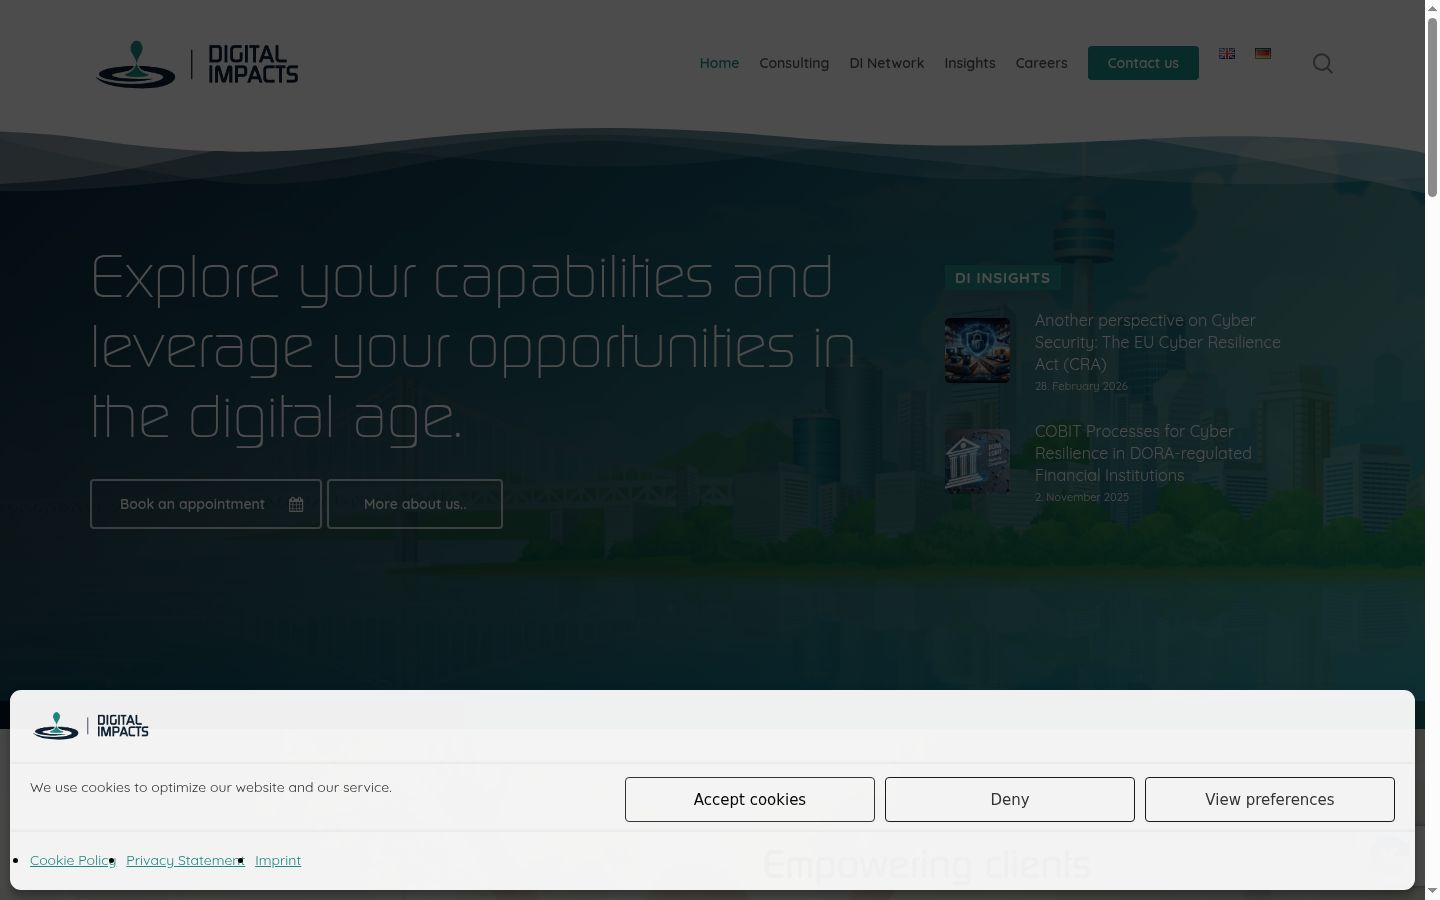Open the Cookie Policy link
Viewport: 1440px width, 900px height.
[x=73, y=861]
